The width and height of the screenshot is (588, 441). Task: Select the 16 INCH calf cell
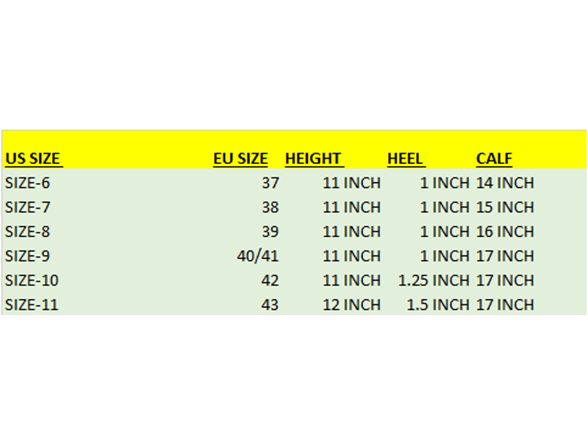tap(505, 232)
